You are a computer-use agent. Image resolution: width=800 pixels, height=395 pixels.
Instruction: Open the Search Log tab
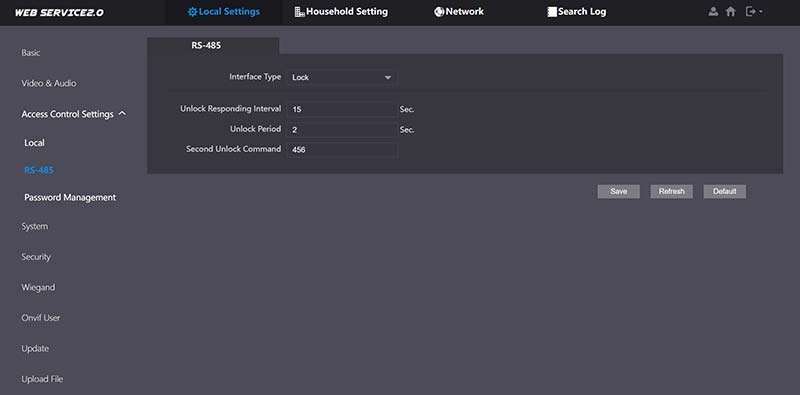click(x=577, y=12)
